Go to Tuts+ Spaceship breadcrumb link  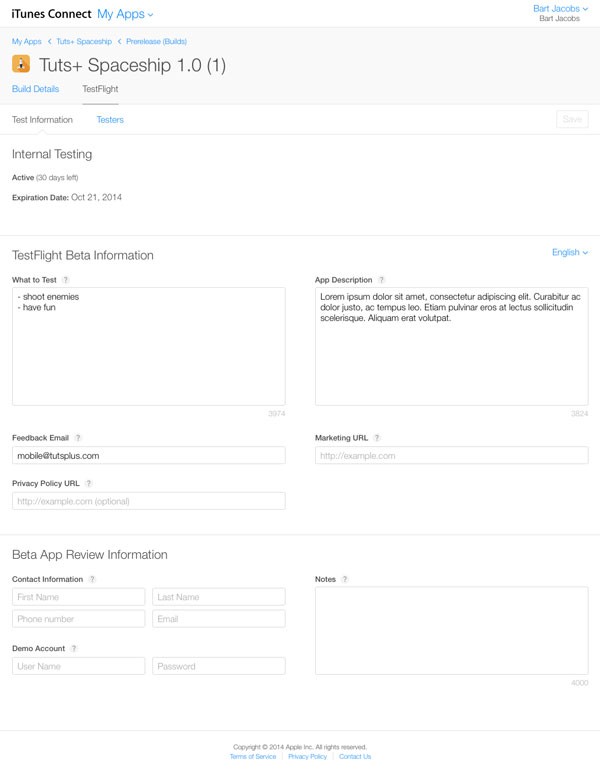[84, 41]
